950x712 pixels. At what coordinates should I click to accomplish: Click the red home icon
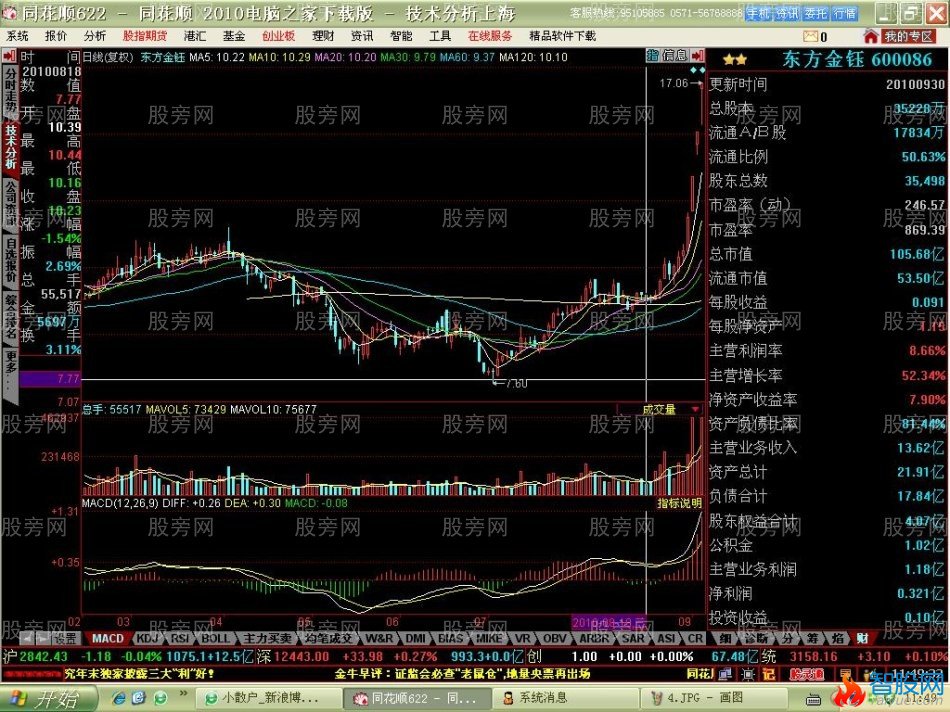(x=871, y=36)
